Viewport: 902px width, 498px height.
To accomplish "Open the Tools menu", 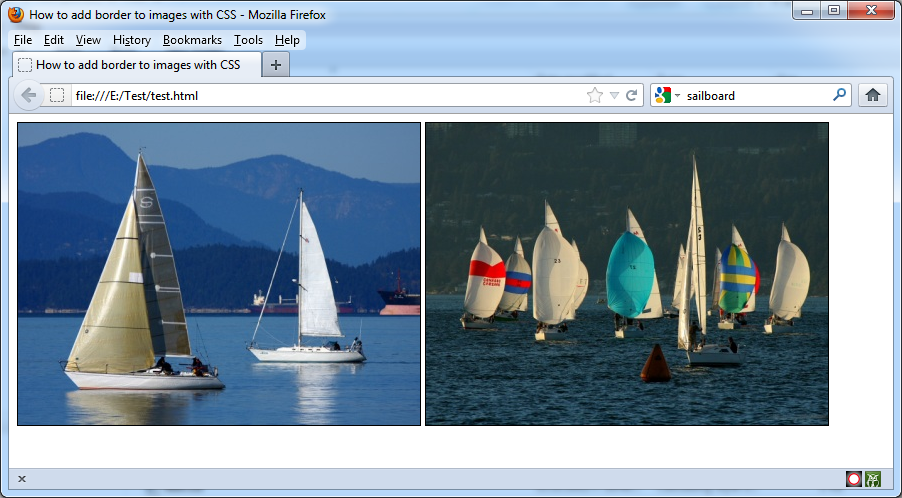I will 248,40.
